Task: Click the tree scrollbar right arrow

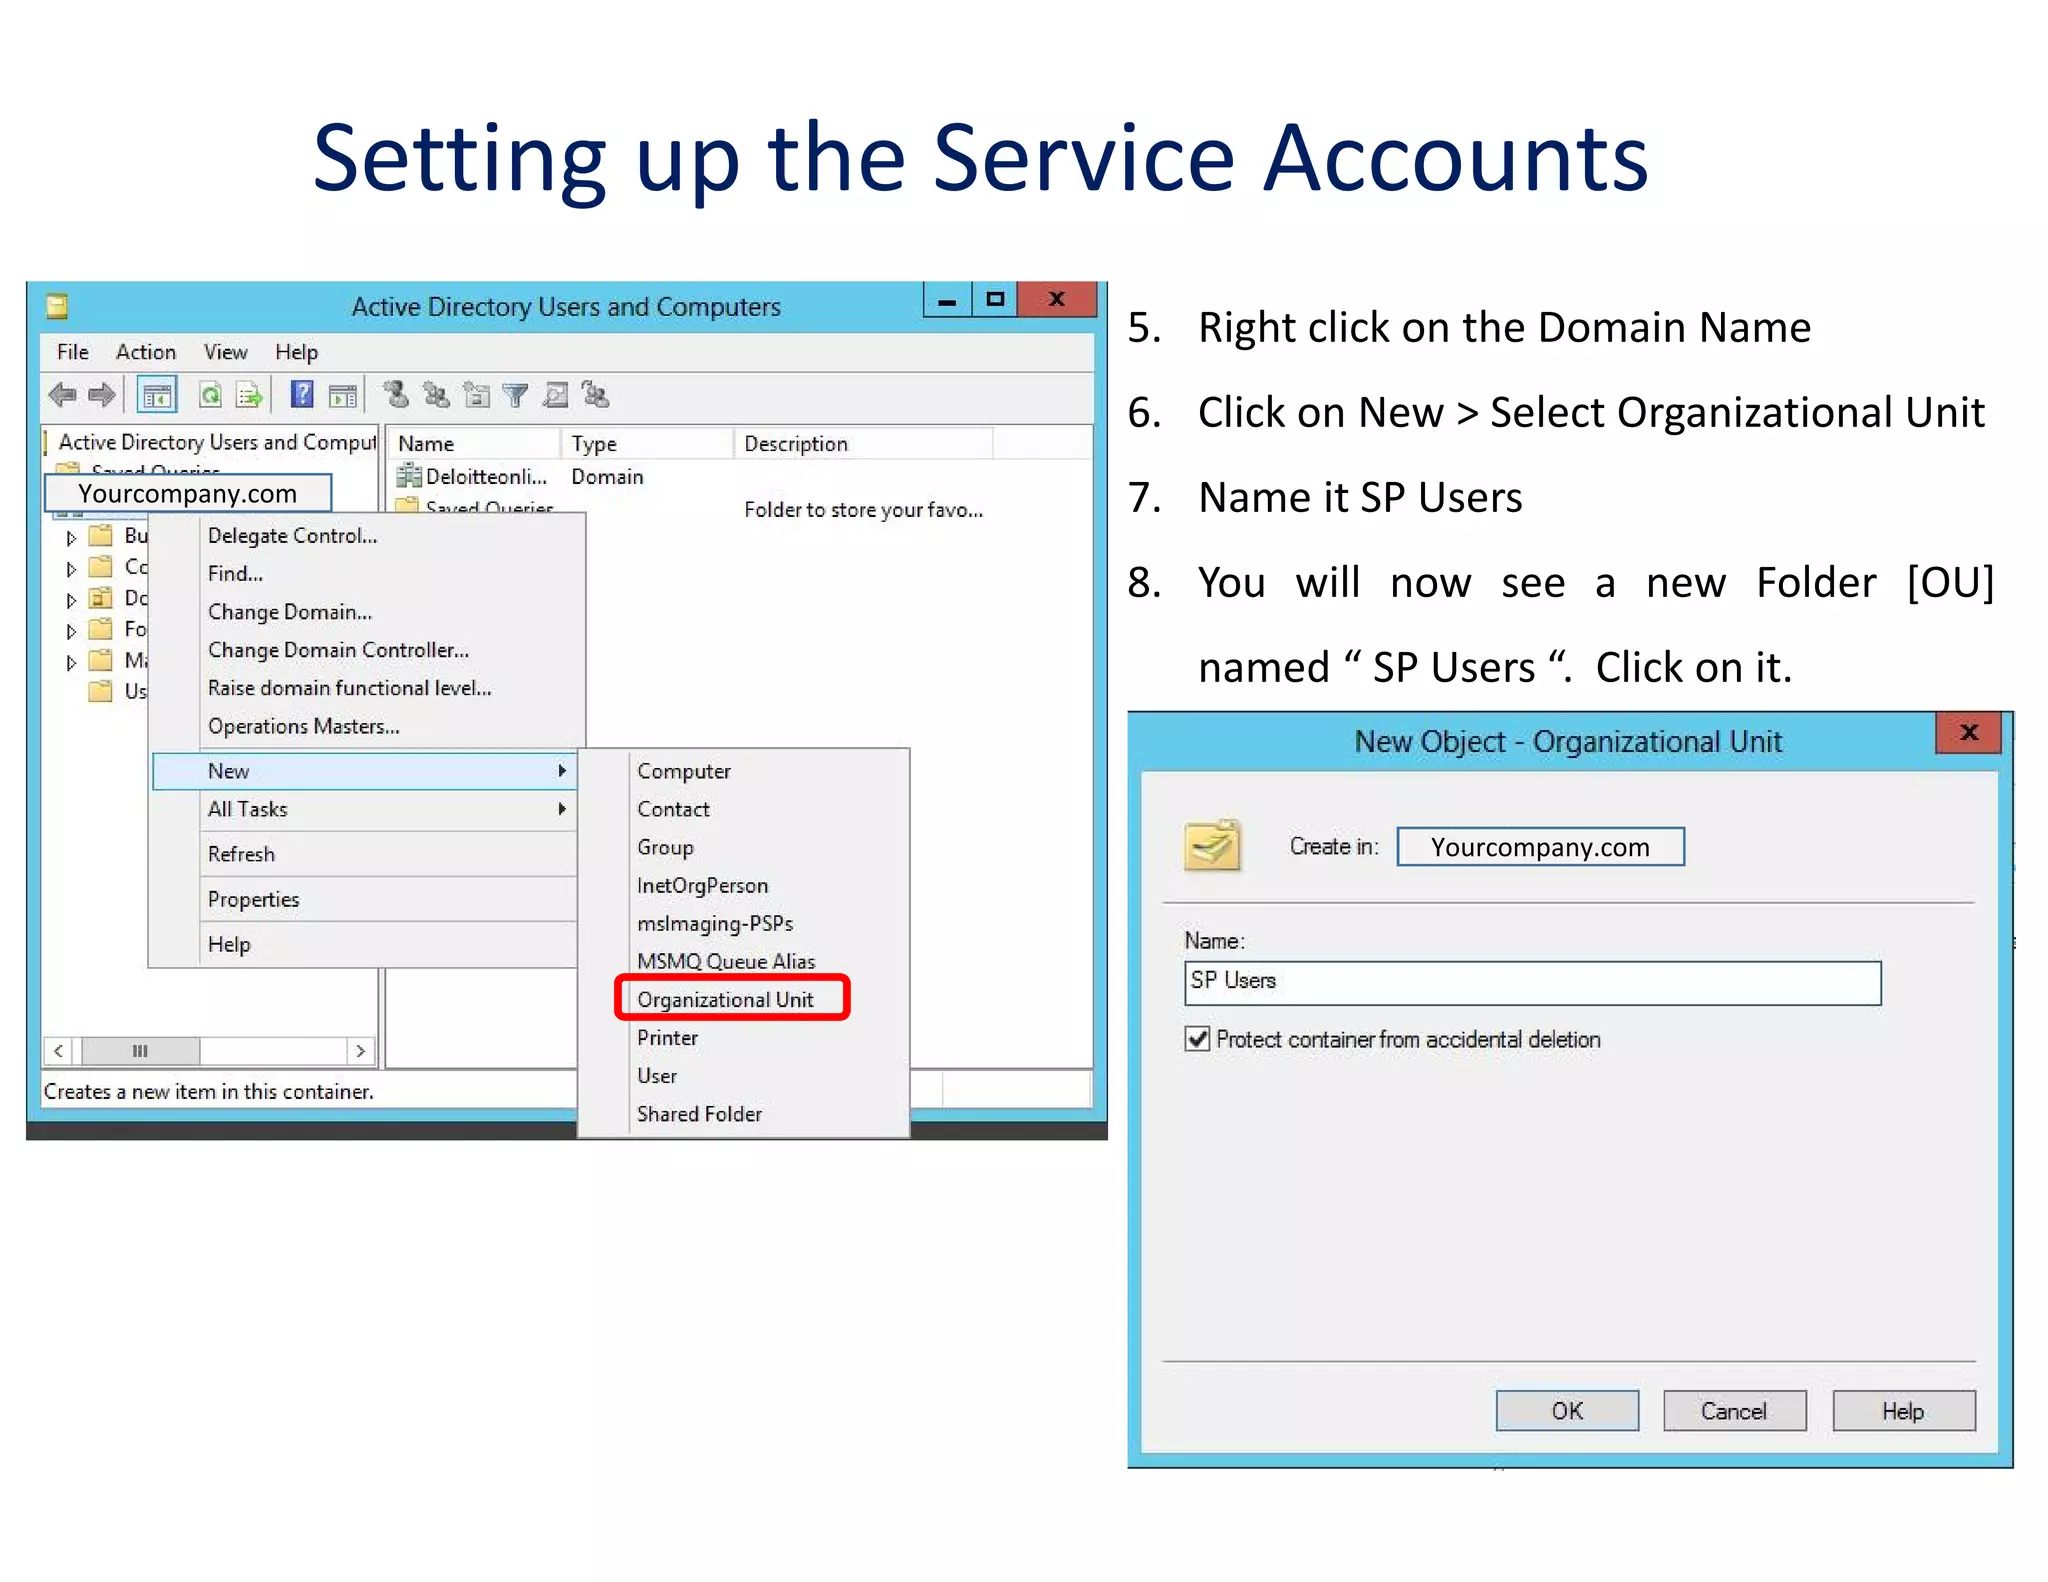Action: (x=361, y=1051)
